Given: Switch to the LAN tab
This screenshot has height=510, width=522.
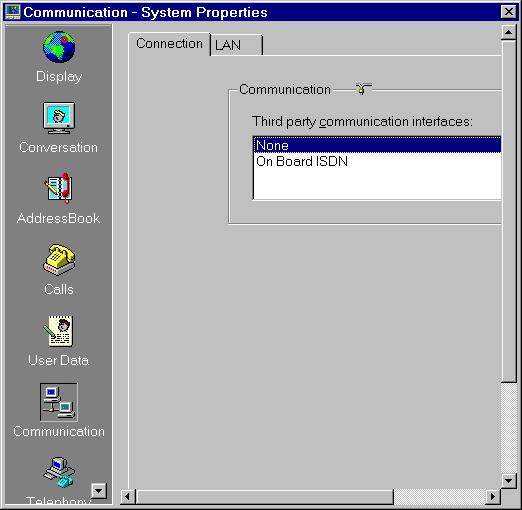Looking at the screenshot, I should pyautogui.click(x=236, y=45).
